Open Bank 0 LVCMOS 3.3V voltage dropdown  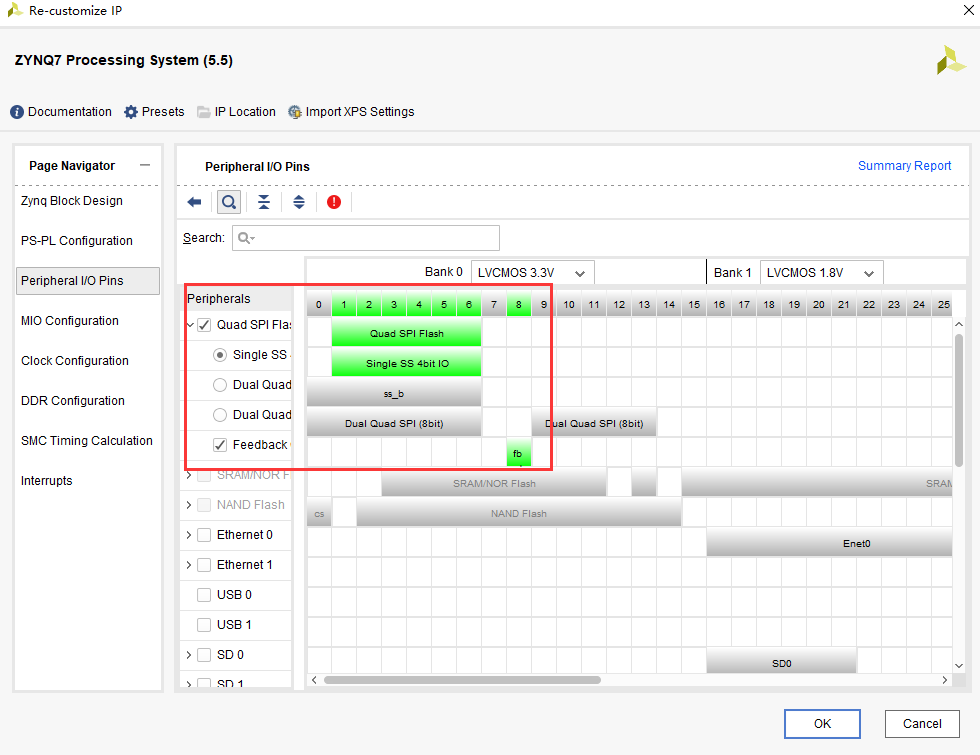[x=532, y=272]
